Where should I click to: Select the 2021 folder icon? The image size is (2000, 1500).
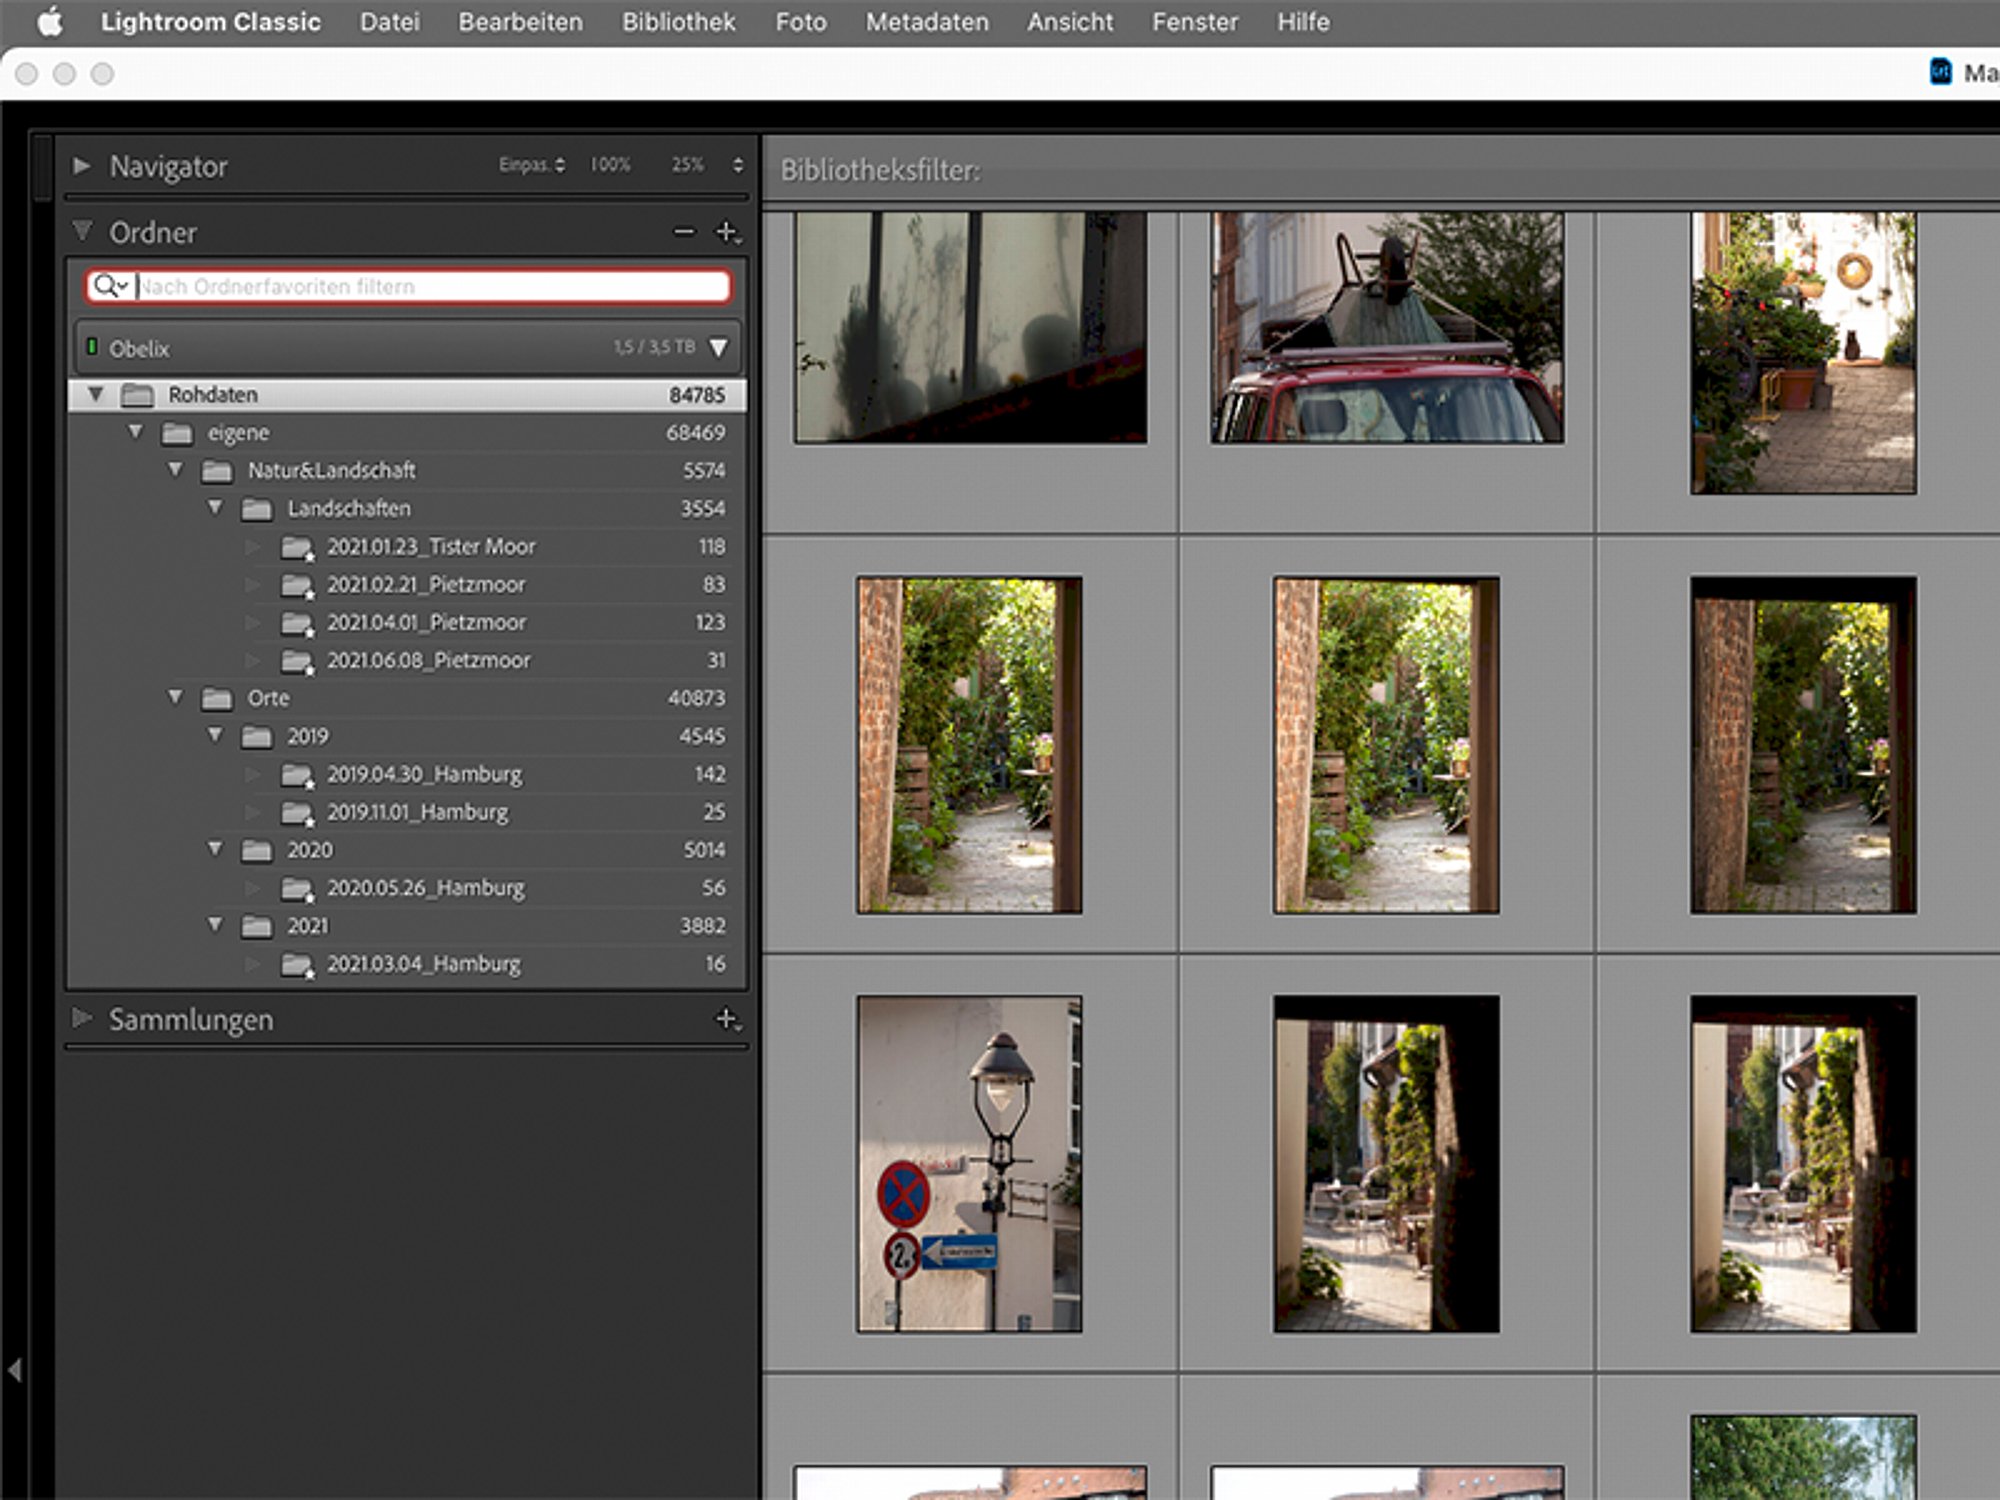pos(257,926)
